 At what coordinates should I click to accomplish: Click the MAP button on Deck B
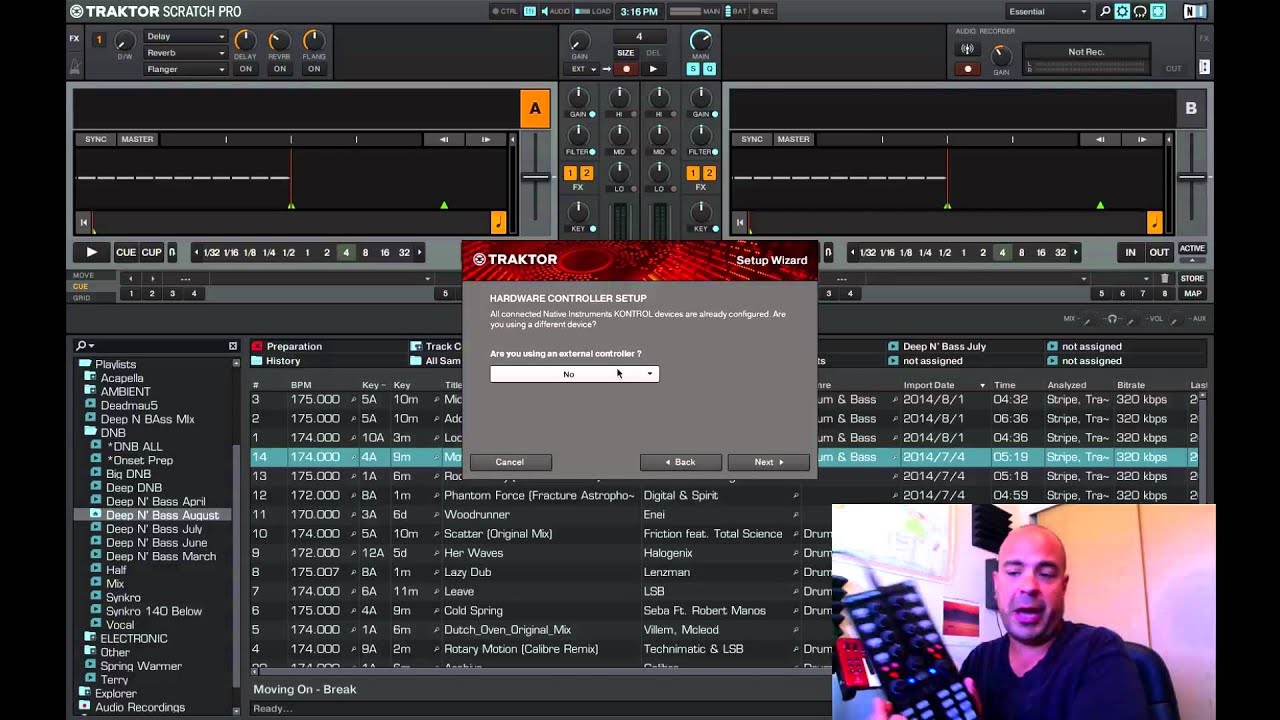(1192, 294)
